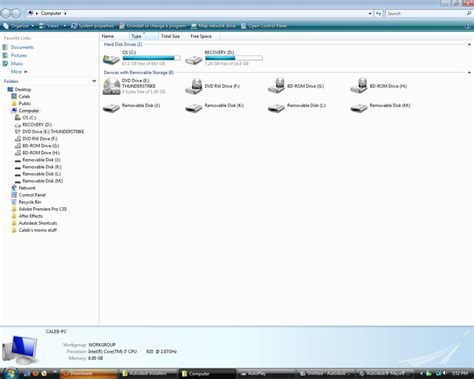Expand the More favorite links

[19, 72]
